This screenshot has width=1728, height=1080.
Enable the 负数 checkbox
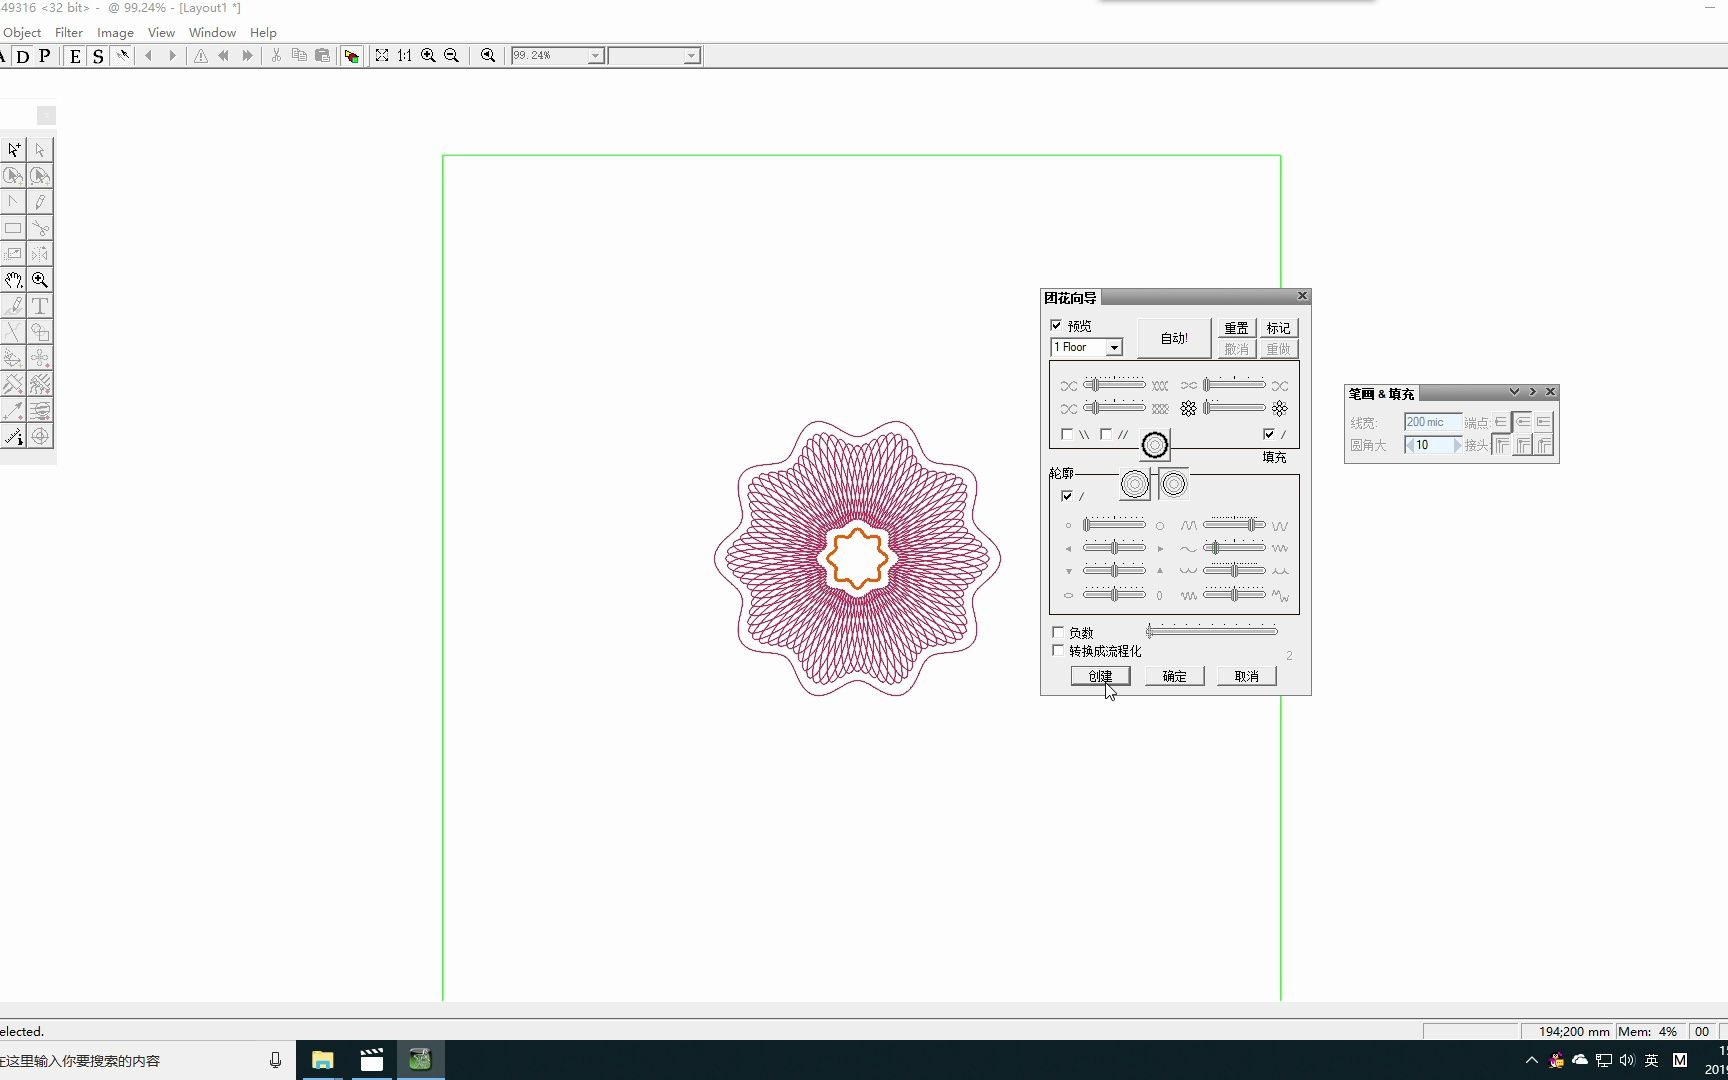click(x=1058, y=632)
